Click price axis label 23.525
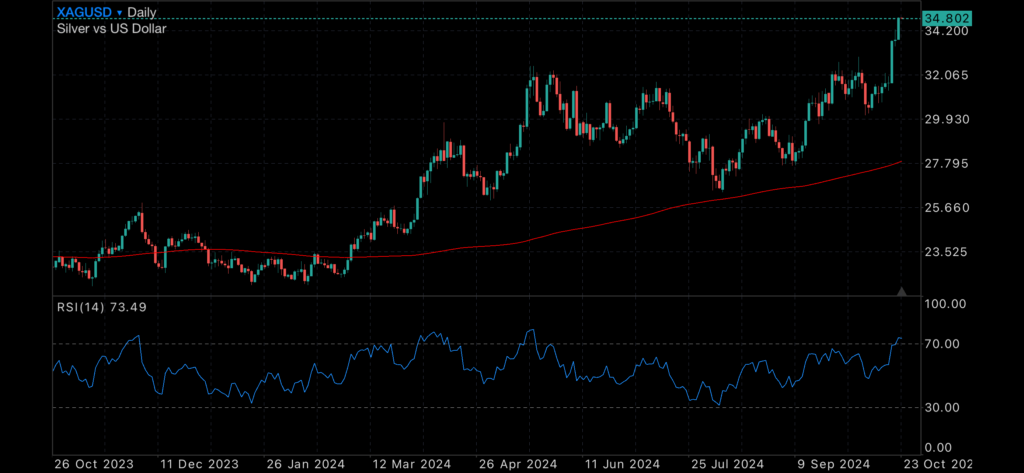 [947, 252]
